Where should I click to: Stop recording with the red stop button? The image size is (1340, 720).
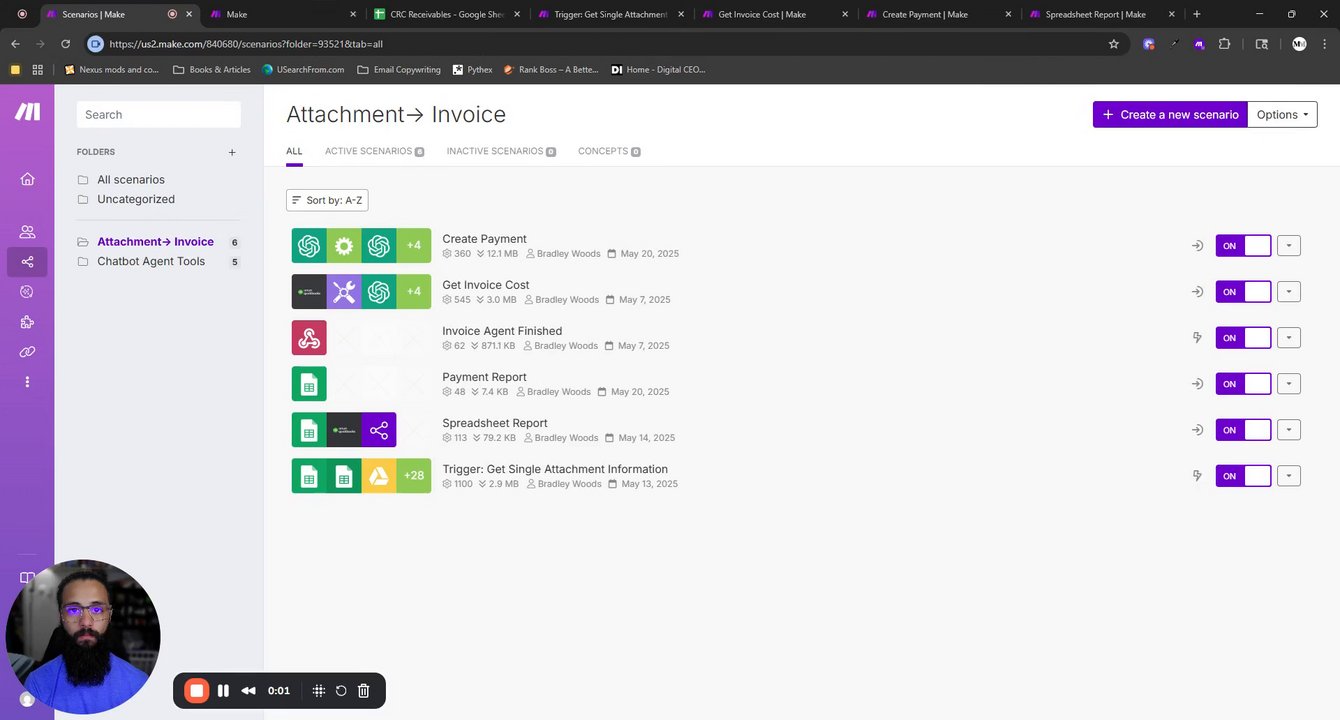pyautogui.click(x=197, y=691)
